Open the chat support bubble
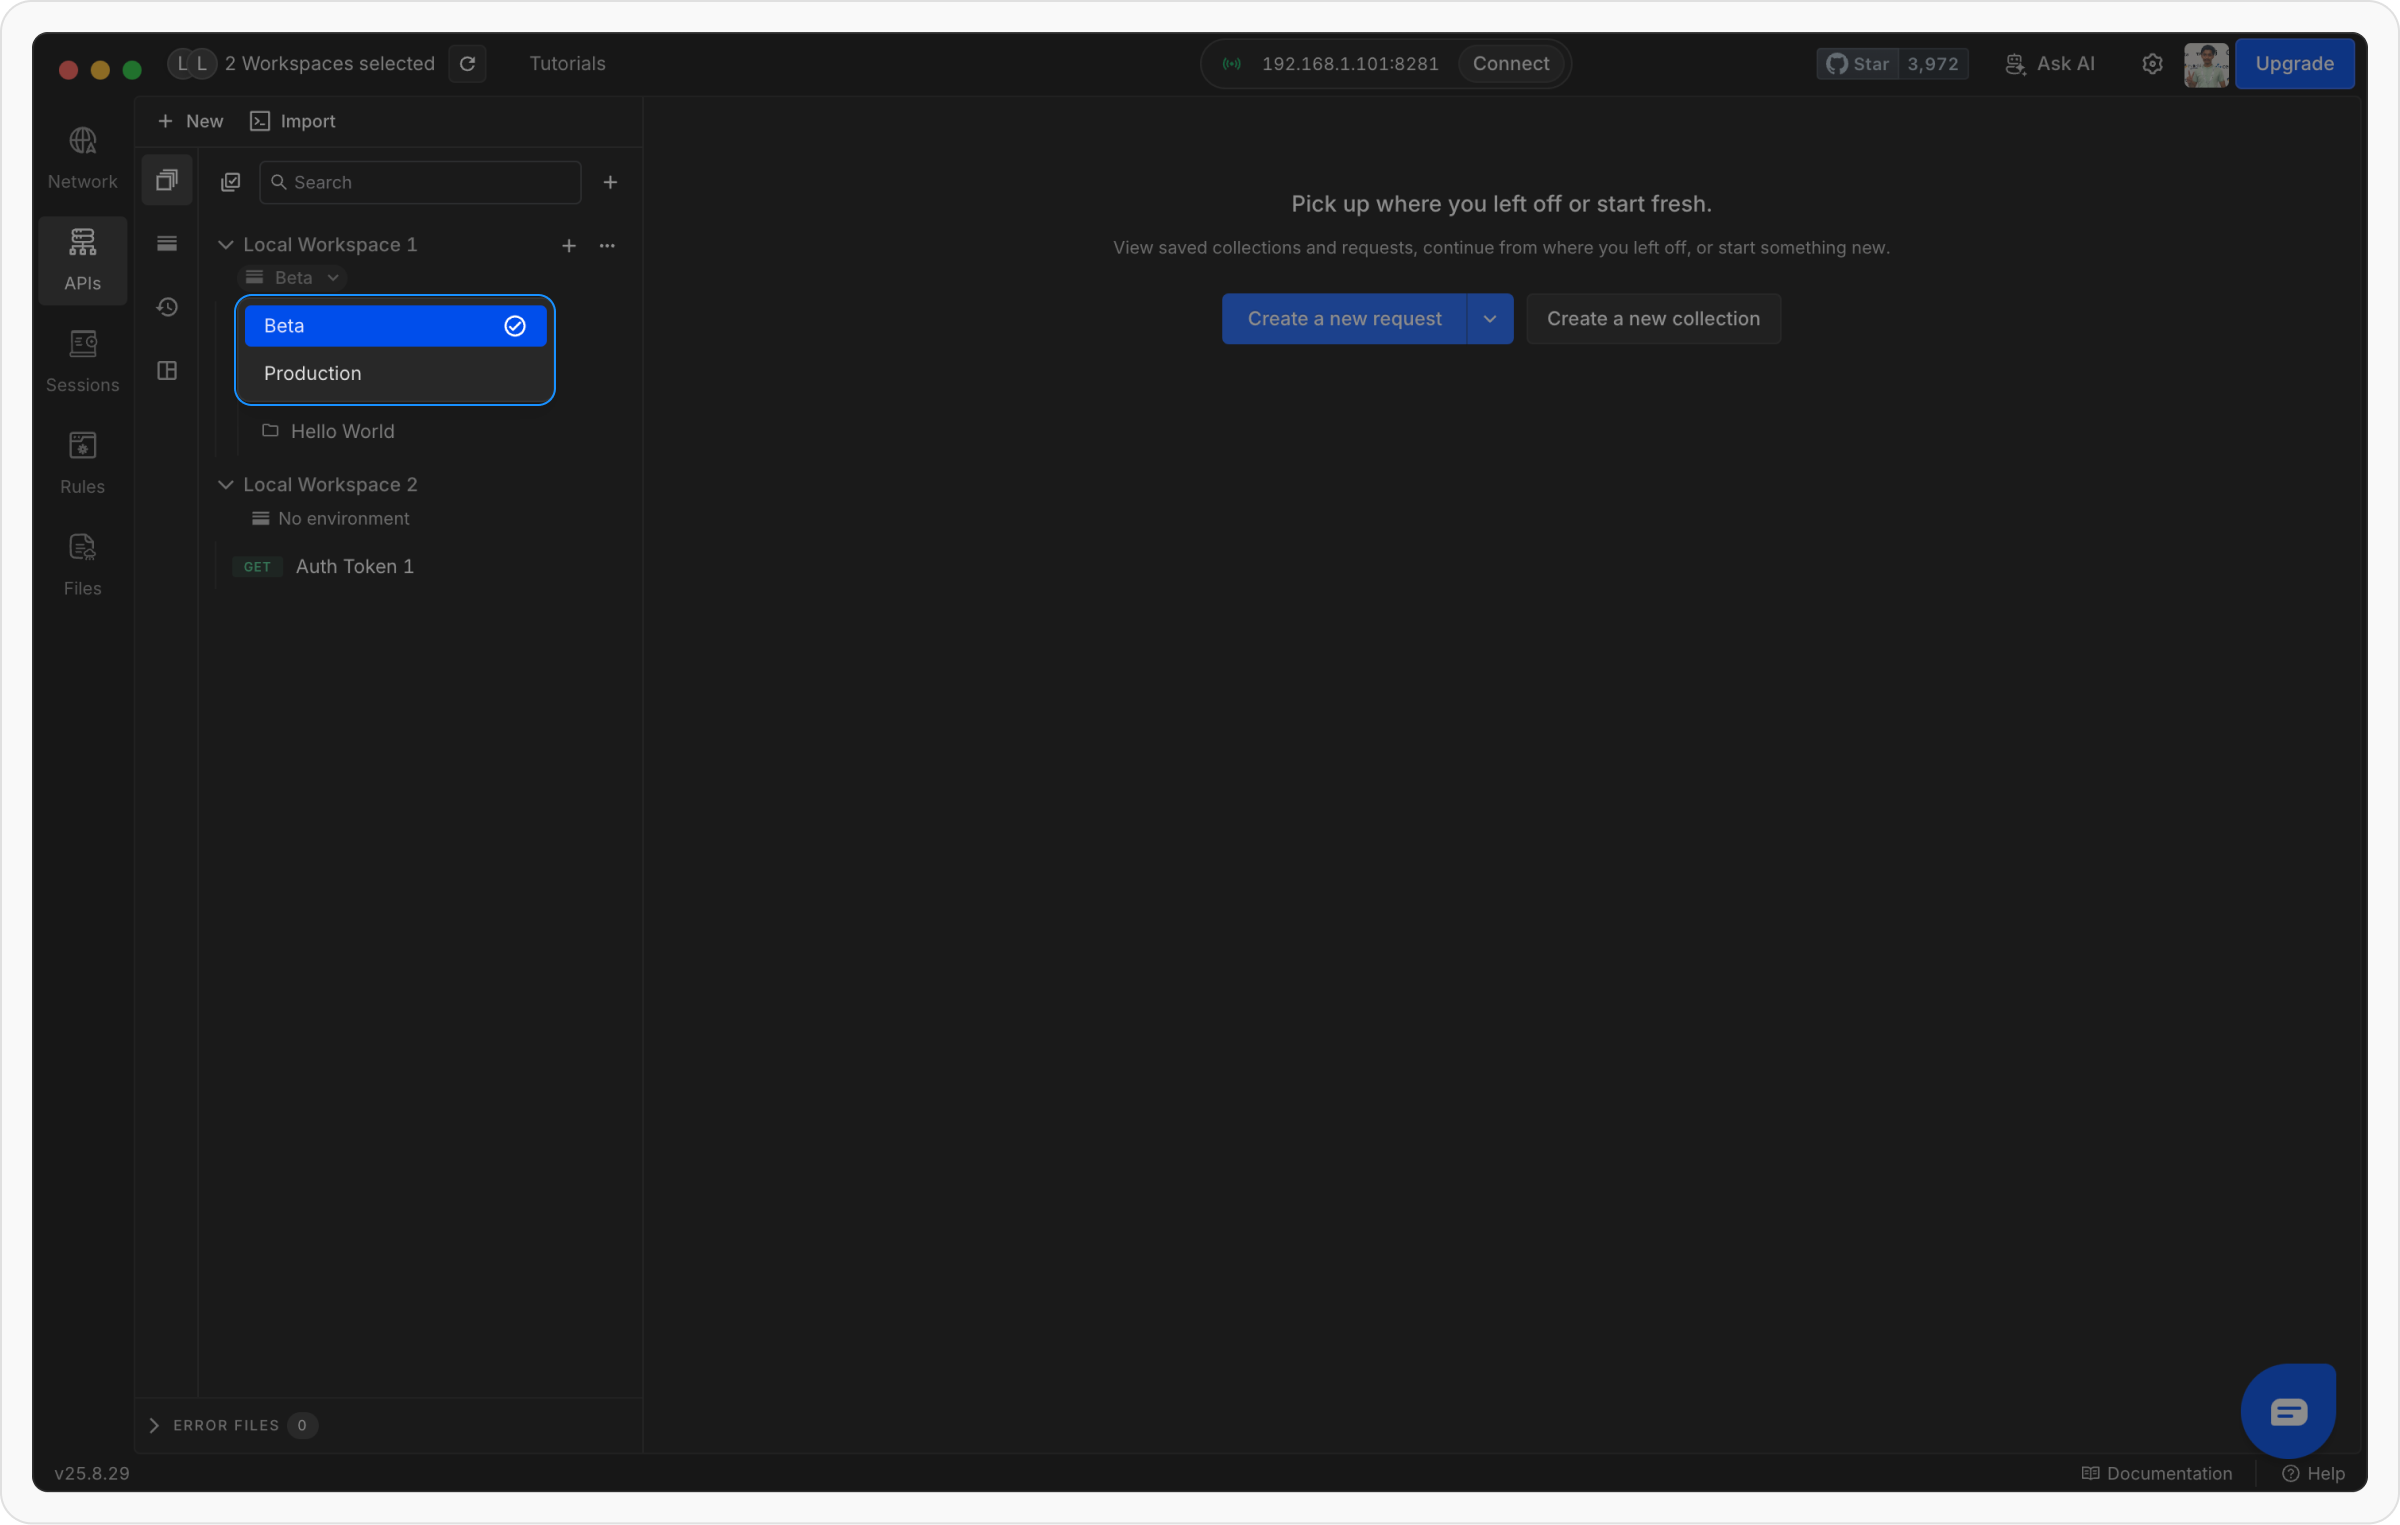 pyautogui.click(x=2288, y=1411)
